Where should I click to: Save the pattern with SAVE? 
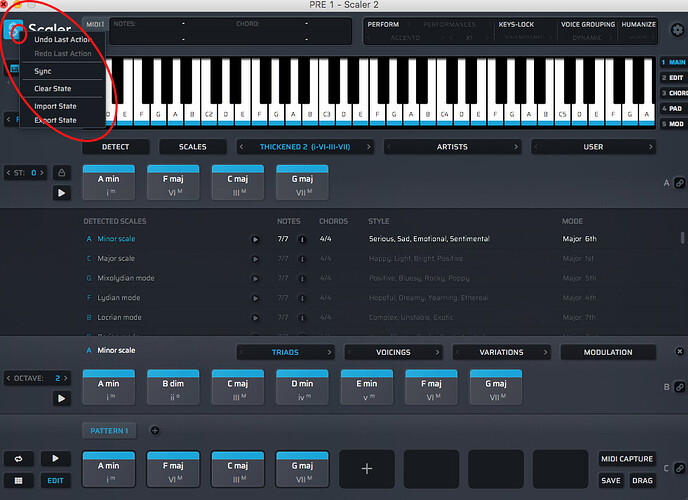coord(611,481)
